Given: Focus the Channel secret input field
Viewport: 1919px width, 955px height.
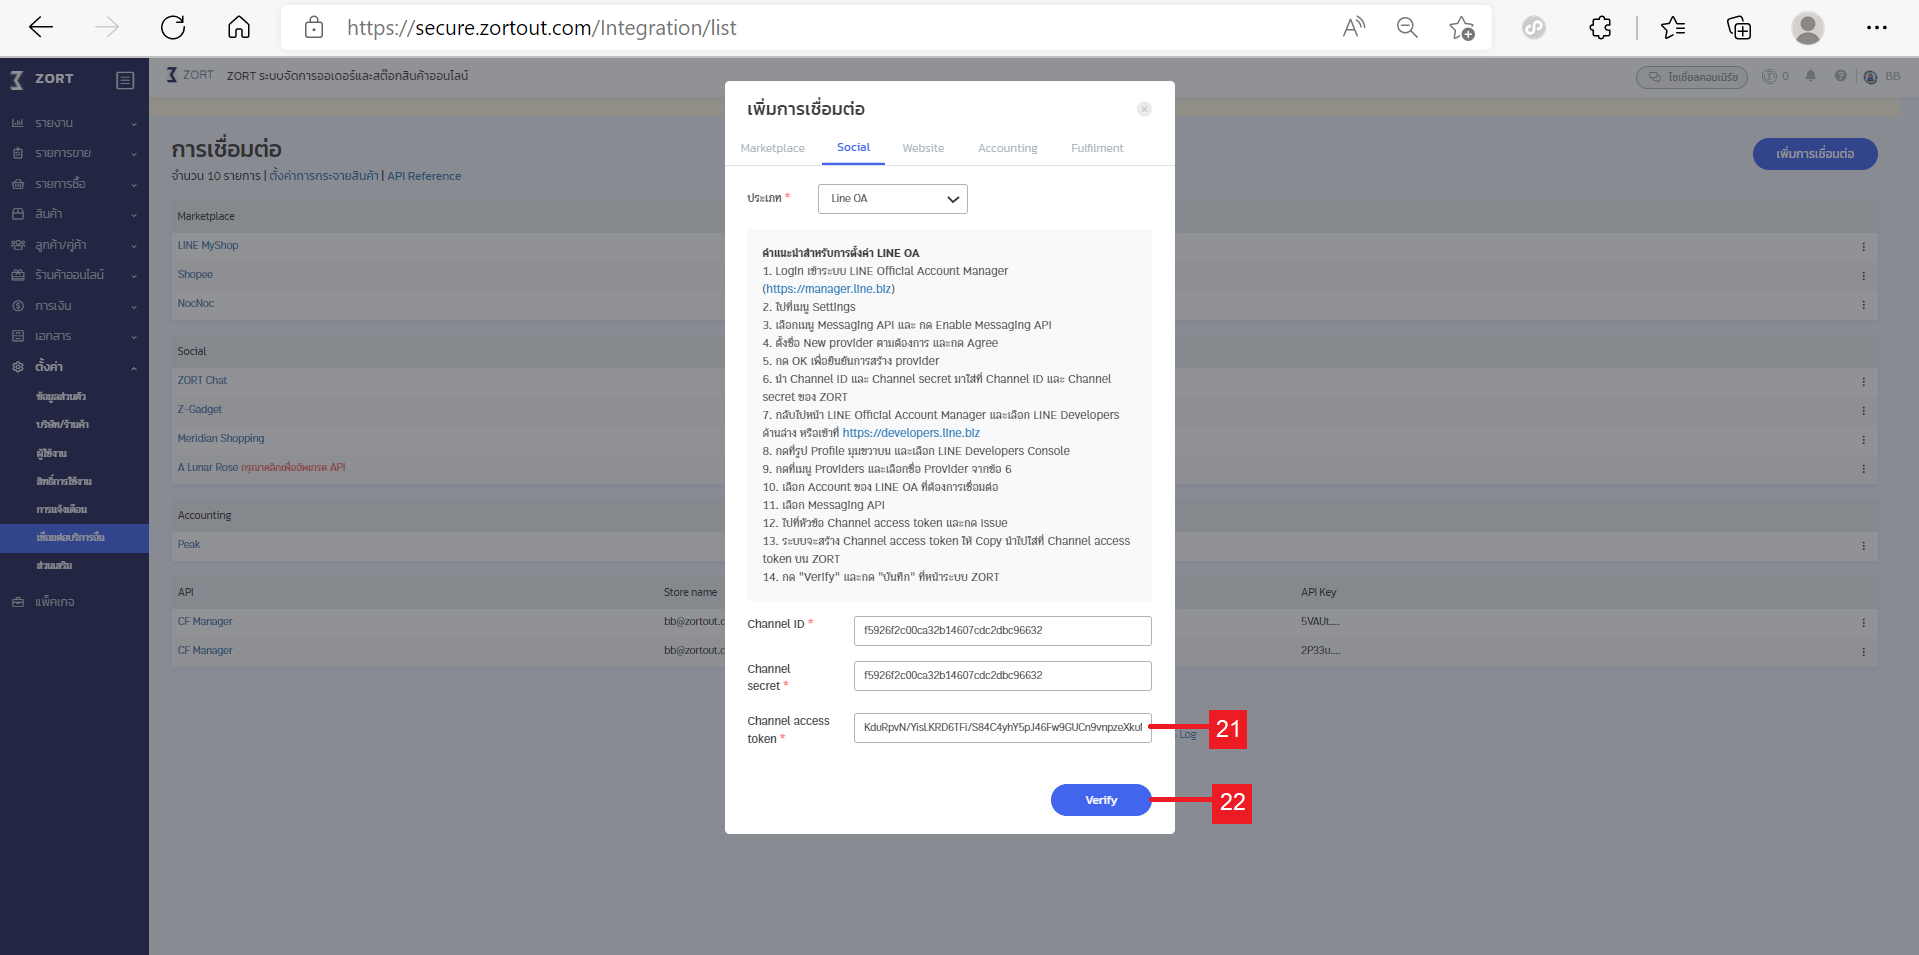Looking at the screenshot, I should pos(1002,676).
